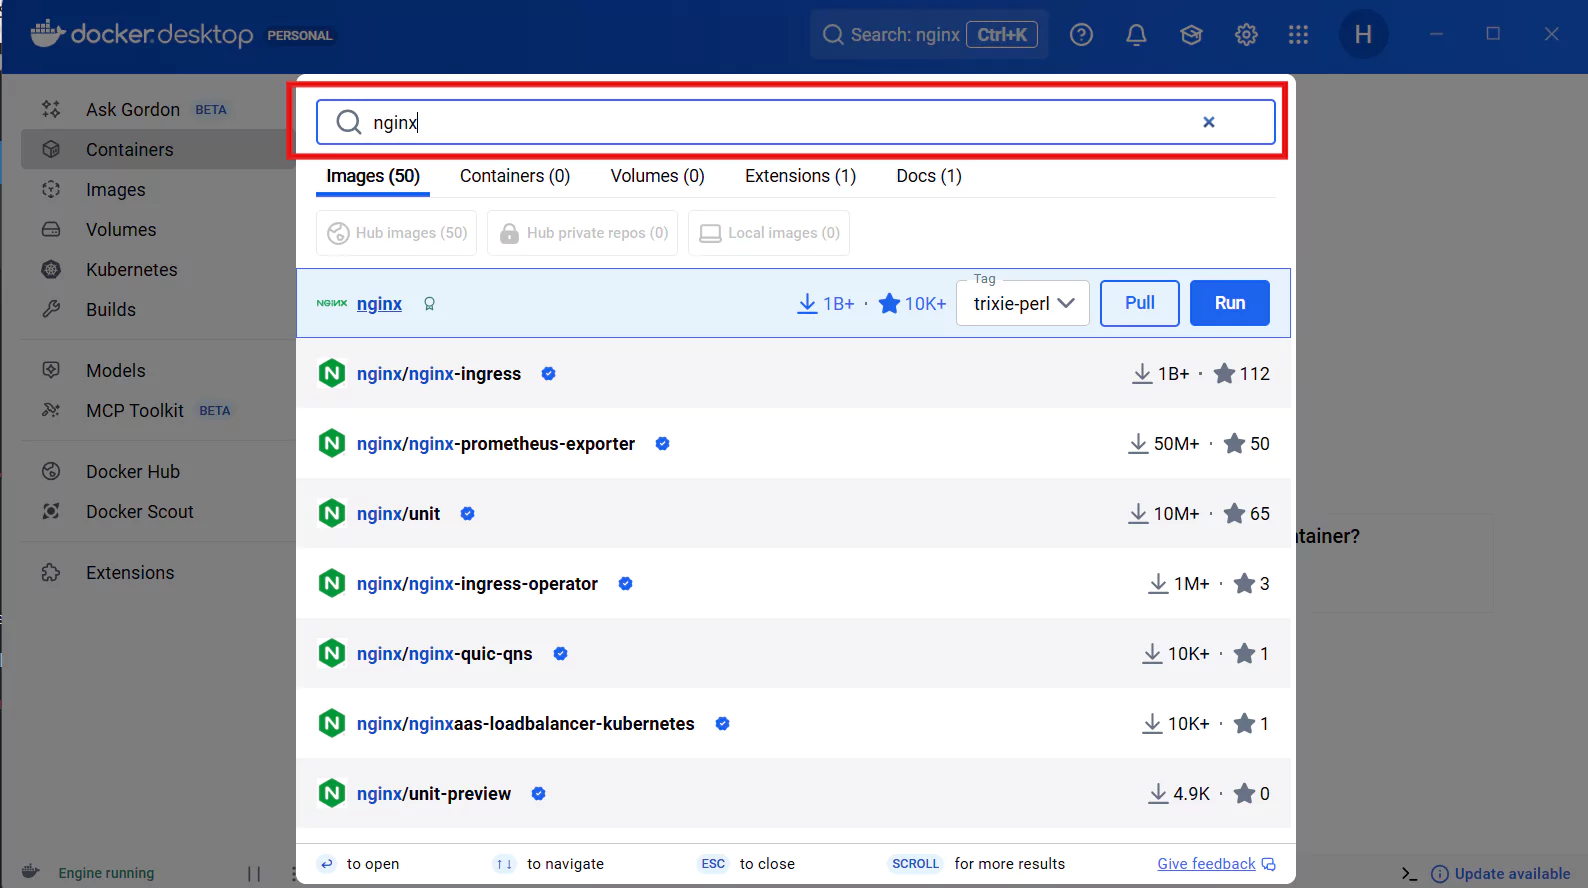Viewport: 1588px width, 888px height.
Task: Expand the trixie-perl Tag dropdown
Action: [1023, 304]
